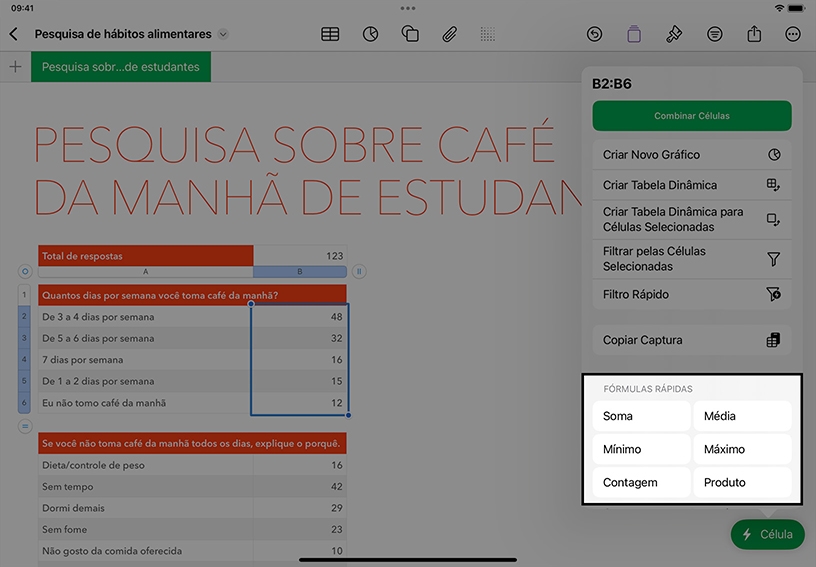Select cell "Dieta/controle de peso"
Screen dimensions: 816x567
point(146,465)
